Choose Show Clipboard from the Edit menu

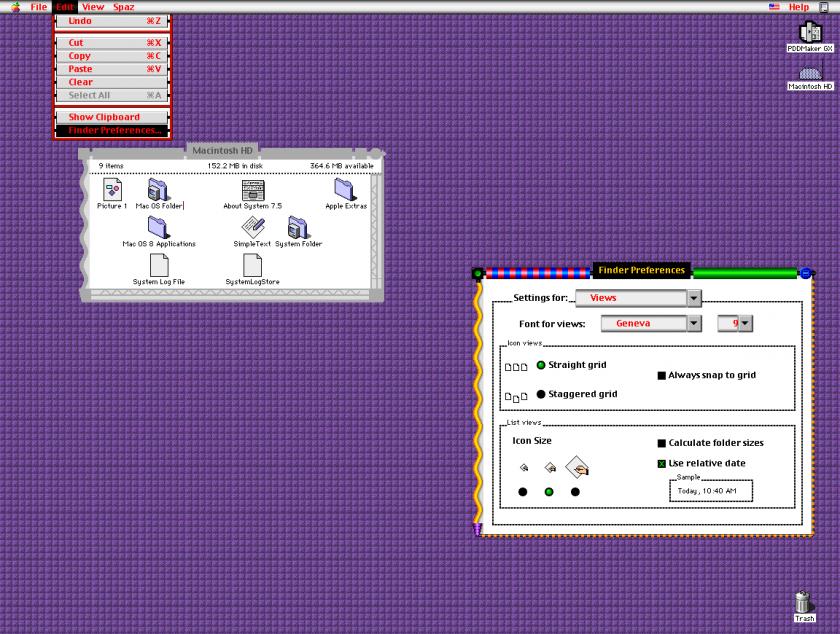coord(112,117)
